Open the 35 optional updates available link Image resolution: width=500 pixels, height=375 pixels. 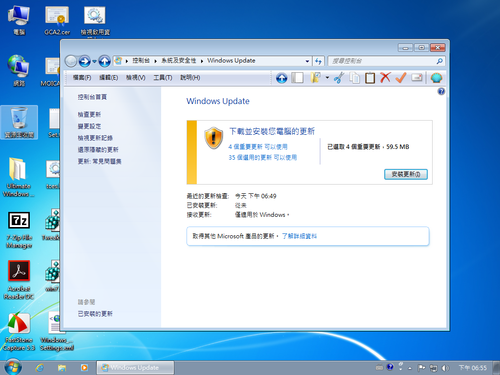263,157
